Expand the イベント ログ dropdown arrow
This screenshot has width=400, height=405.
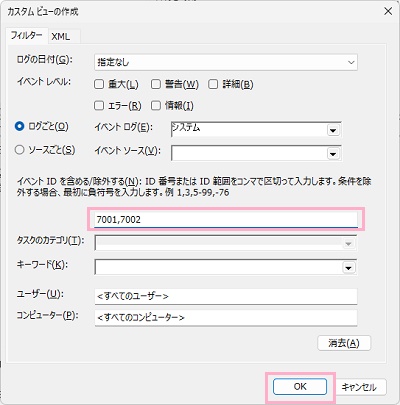[x=333, y=130]
